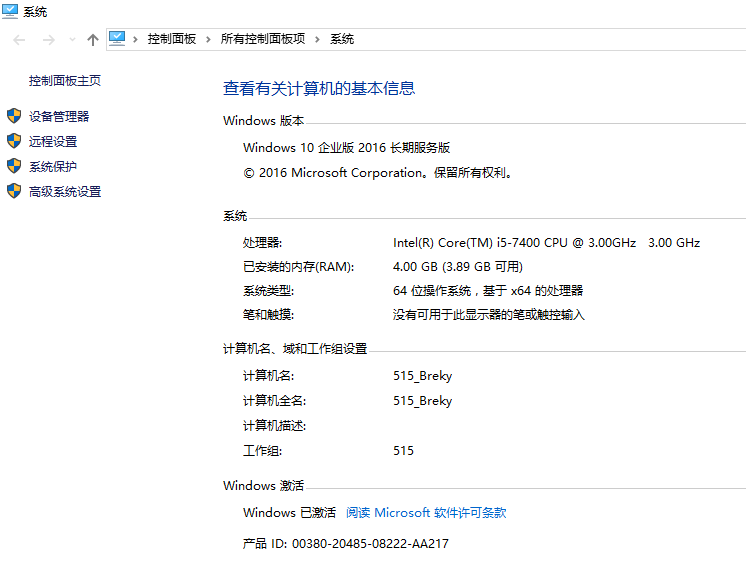746x569 pixels.
Task: Open recent locations dropdown arrow
Action: tap(72, 40)
